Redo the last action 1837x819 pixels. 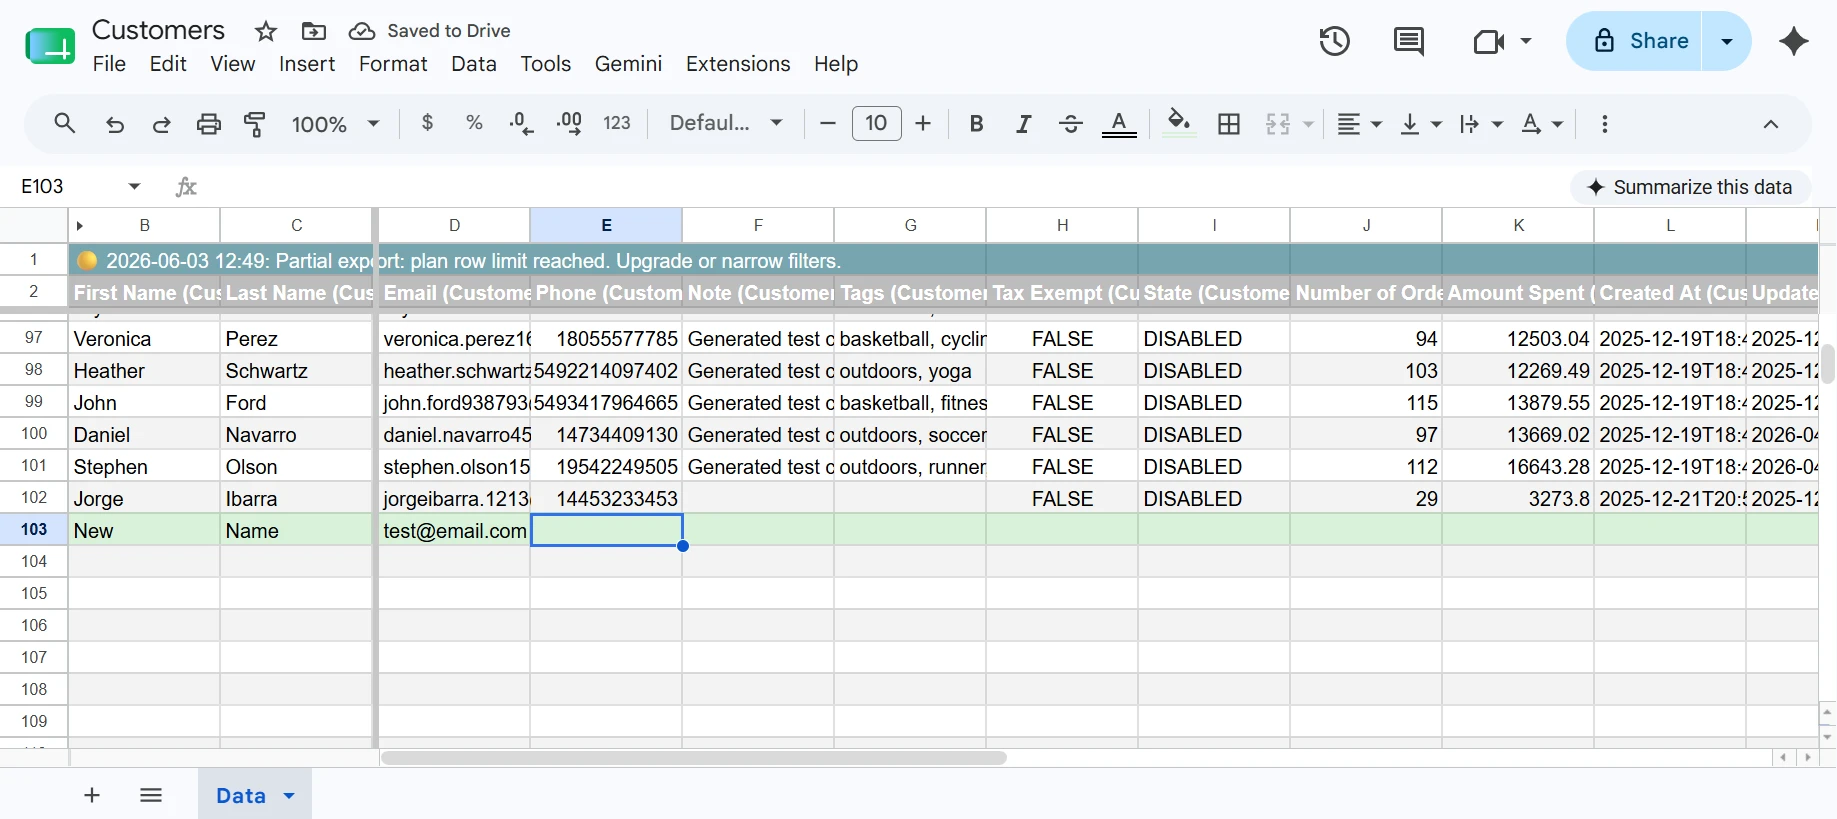161,124
